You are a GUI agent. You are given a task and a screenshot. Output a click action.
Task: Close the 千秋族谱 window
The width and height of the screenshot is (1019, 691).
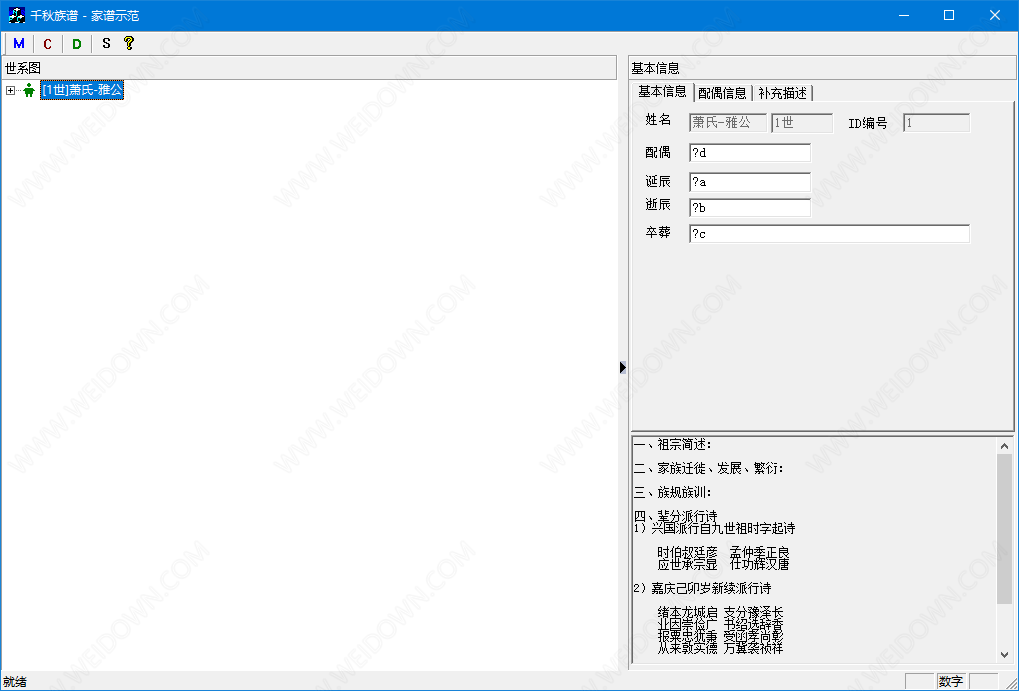click(x=995, y=15)
